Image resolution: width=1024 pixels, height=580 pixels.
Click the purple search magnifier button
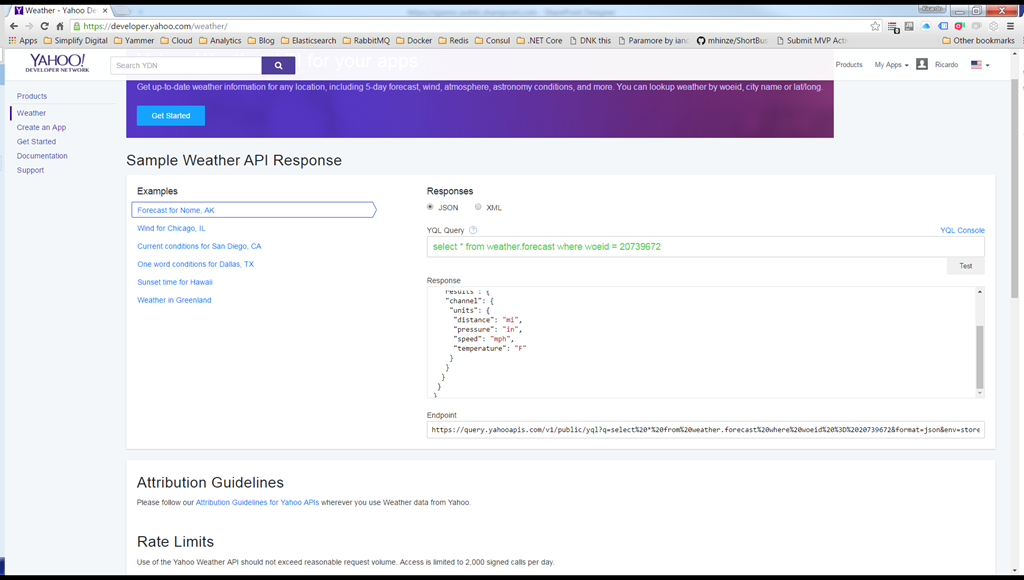click(278, 65)
